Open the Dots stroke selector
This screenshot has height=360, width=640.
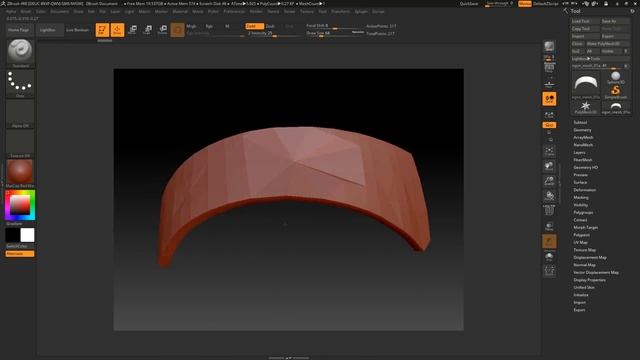20,84
